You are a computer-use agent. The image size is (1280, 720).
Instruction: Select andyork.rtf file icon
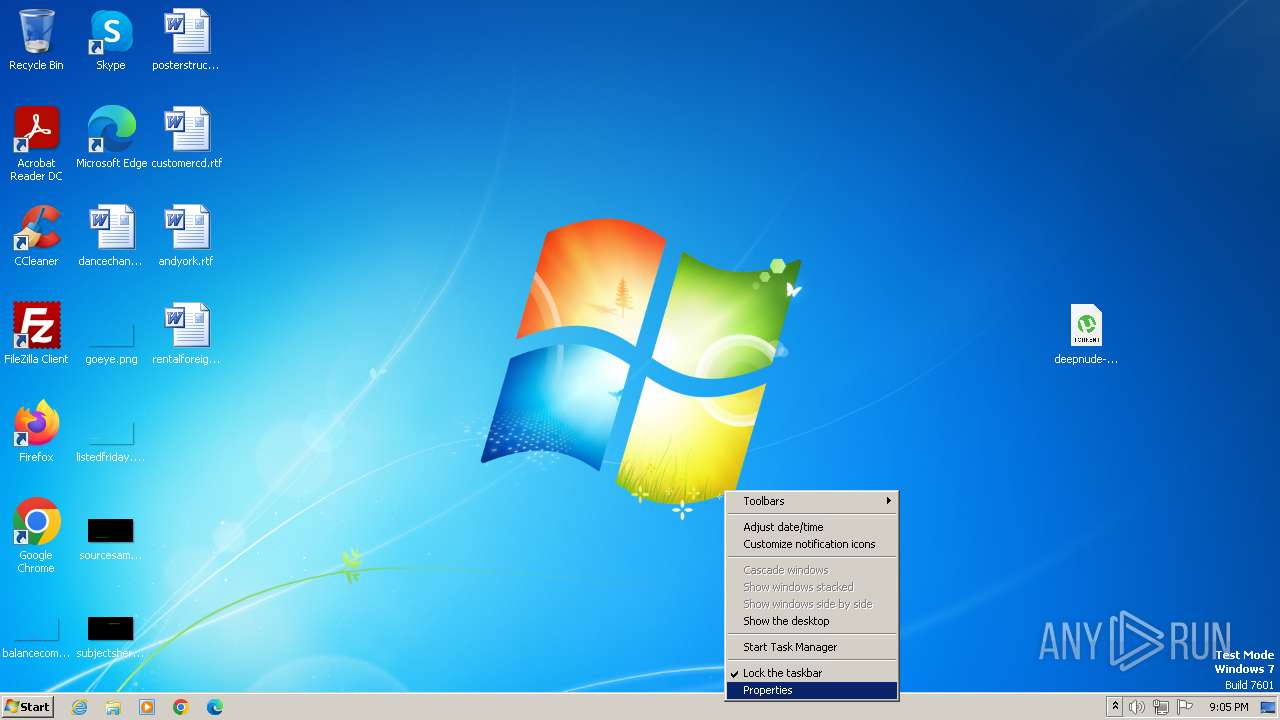click(186, 235)
